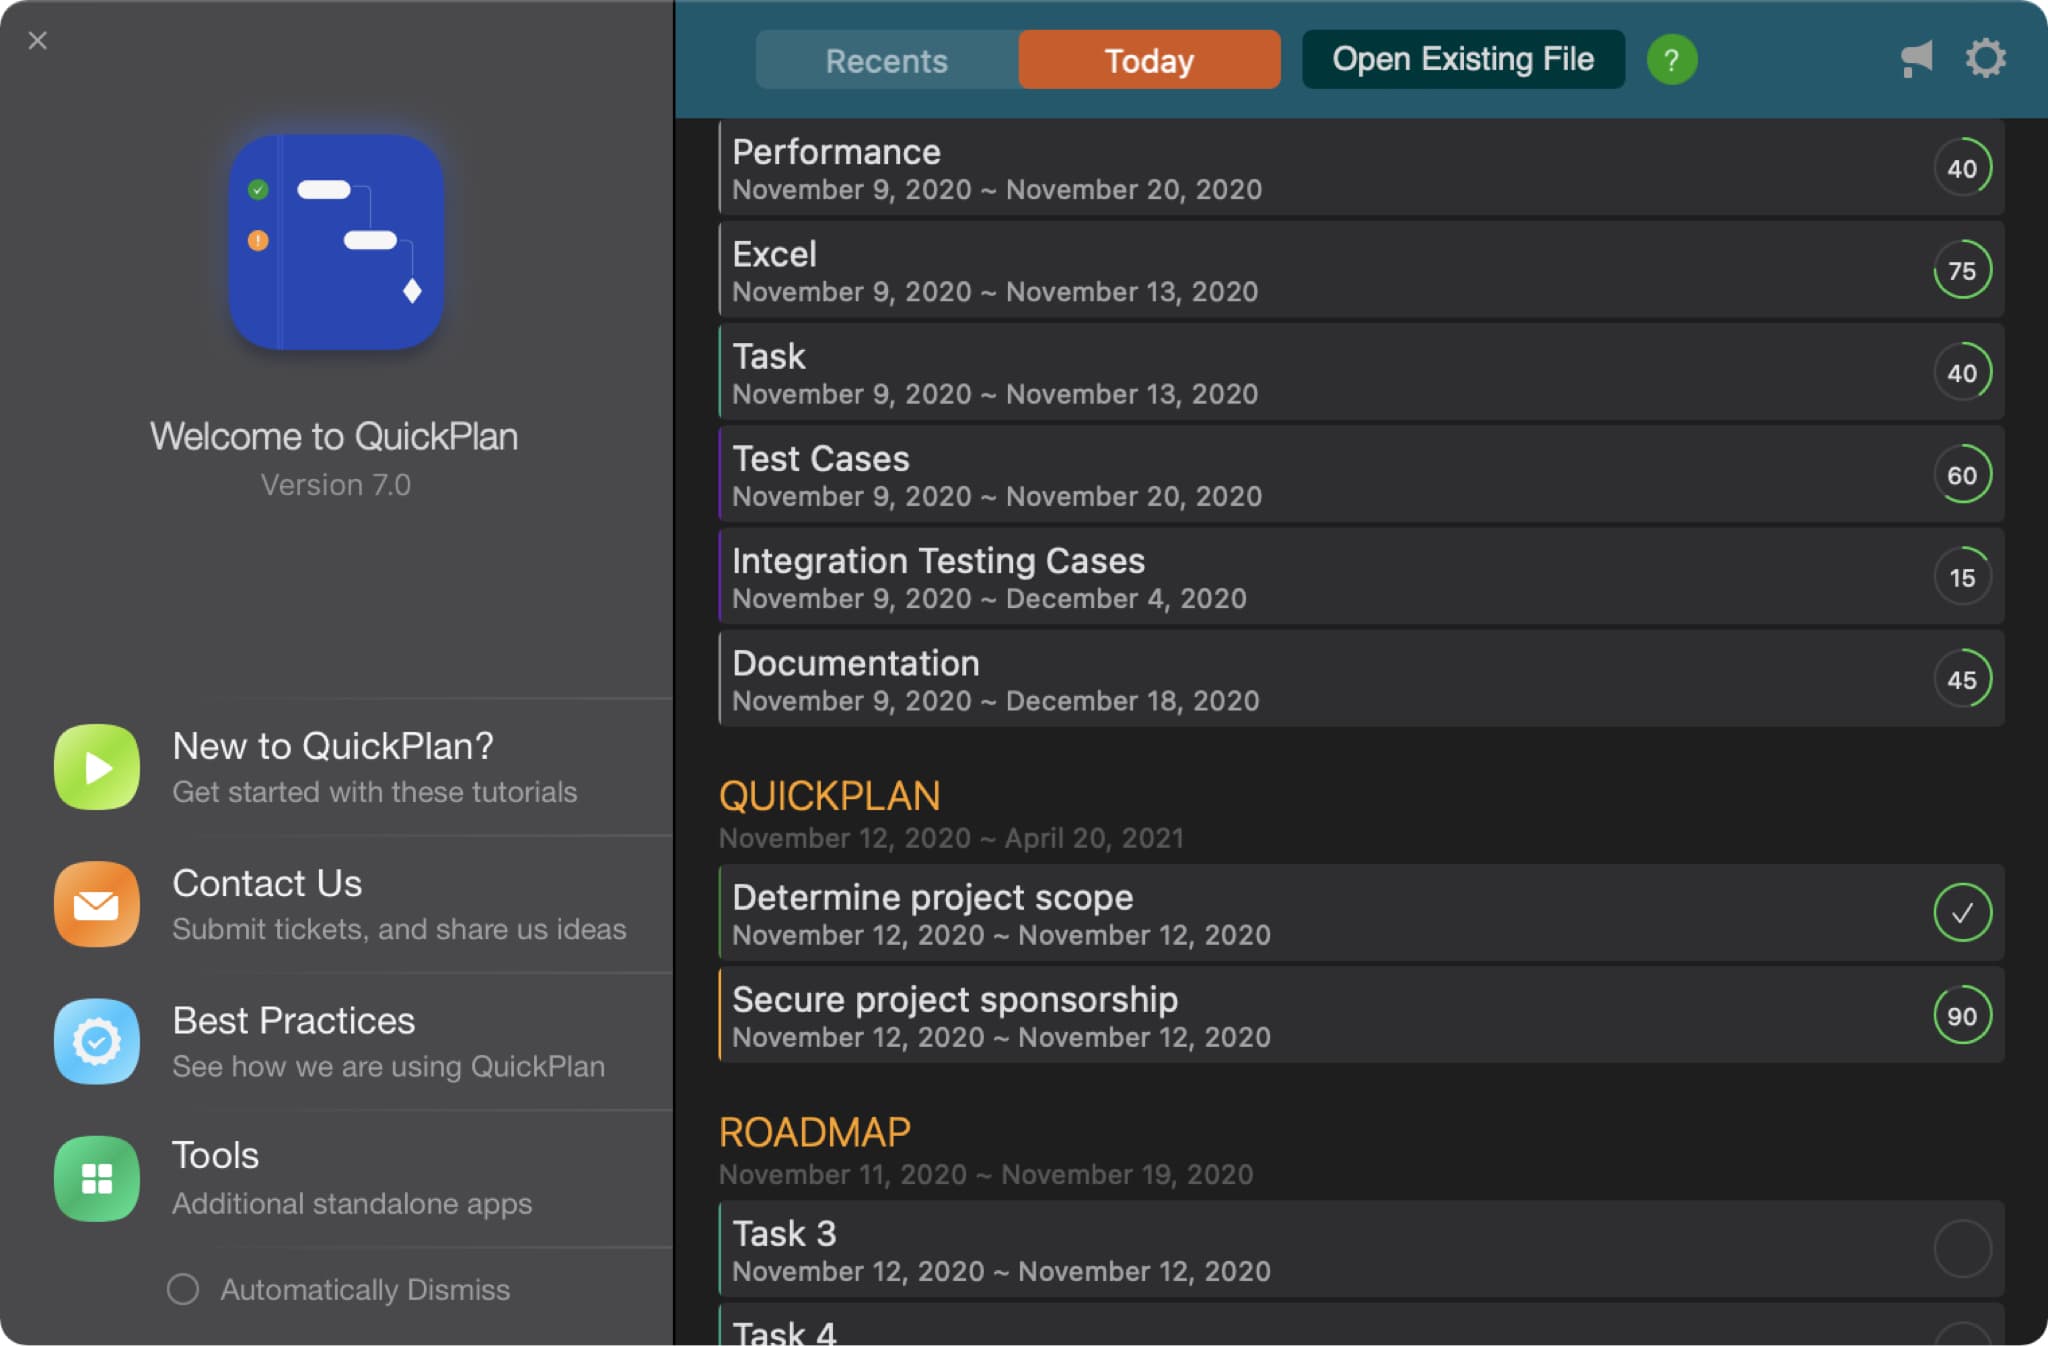Open the ROADMAP project heading

click(814, 1132)
